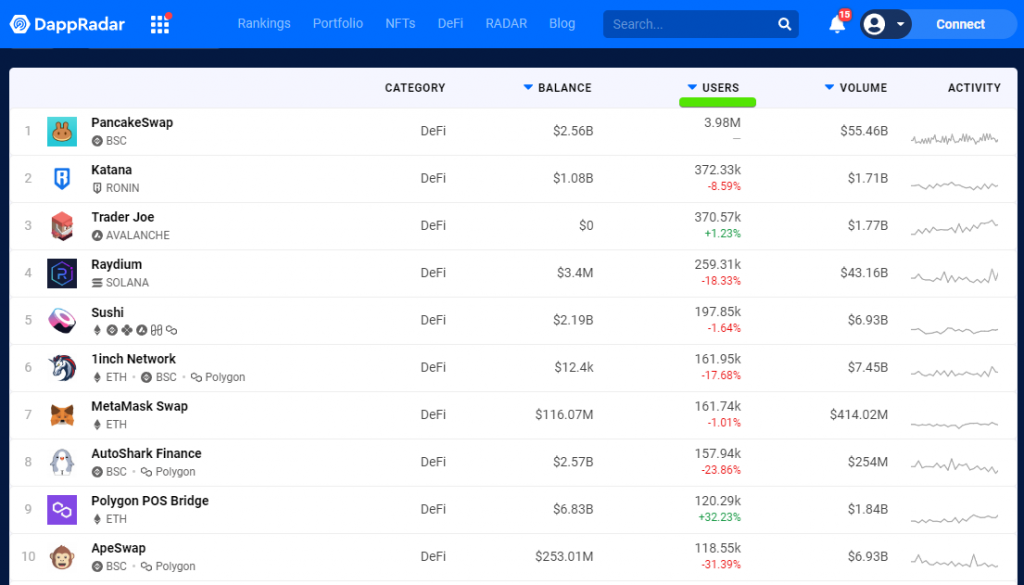Open the Polygon POS Bridge dapp page
The width and height of the screenshot is (1024, 585).
tap(150, 501)
